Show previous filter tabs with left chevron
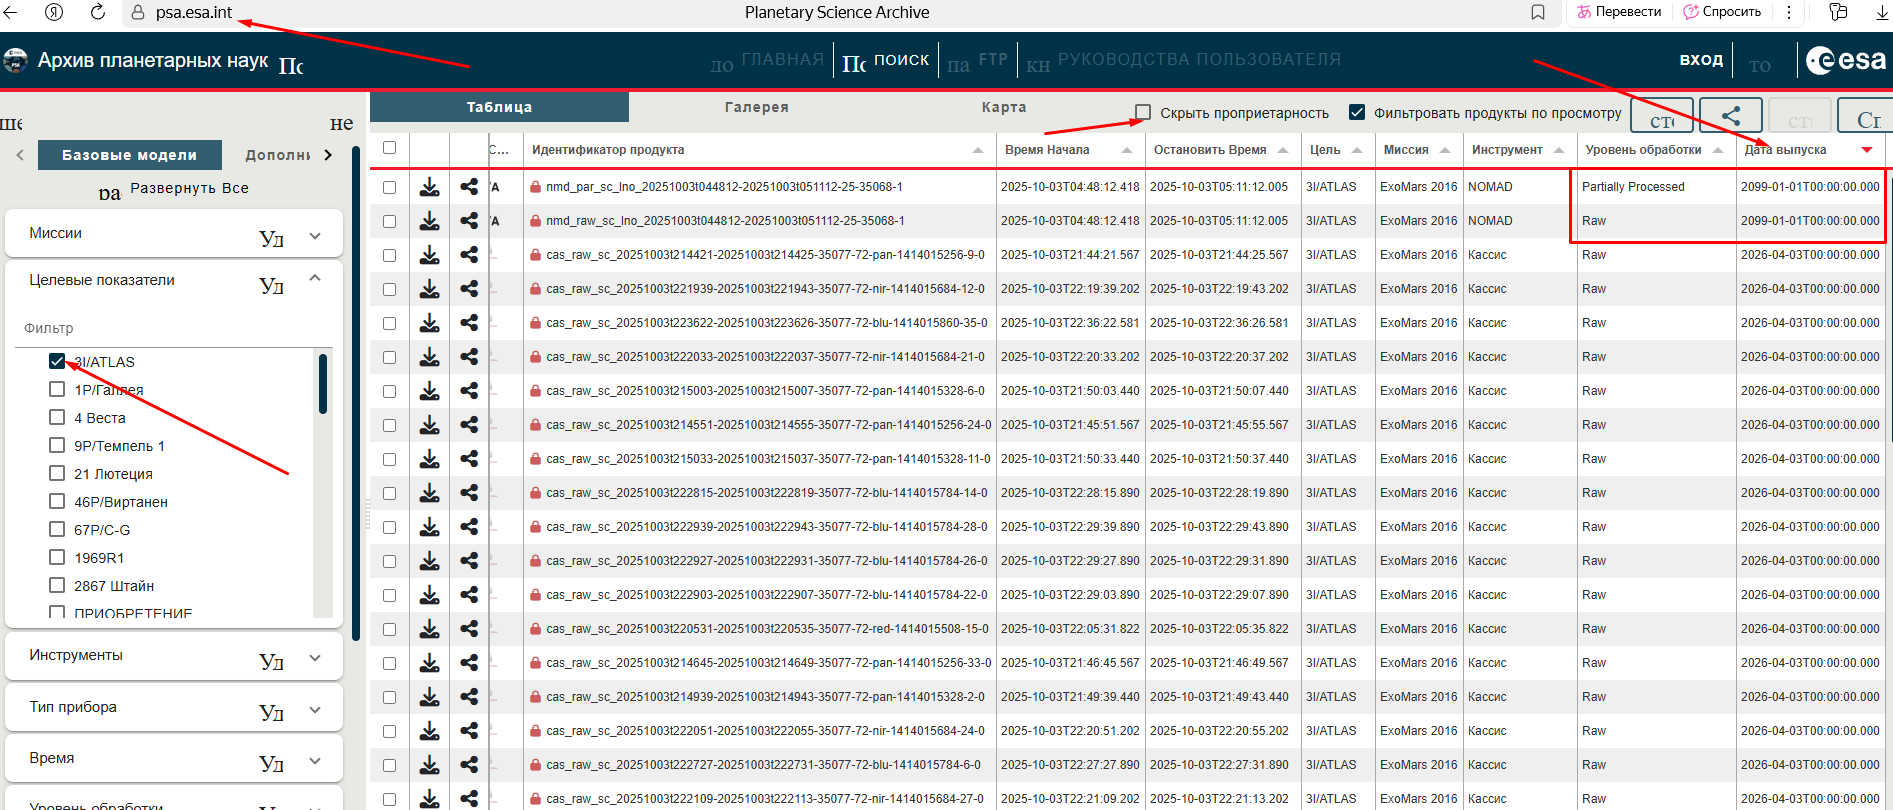1893x810 pixels. click(20, 155)
